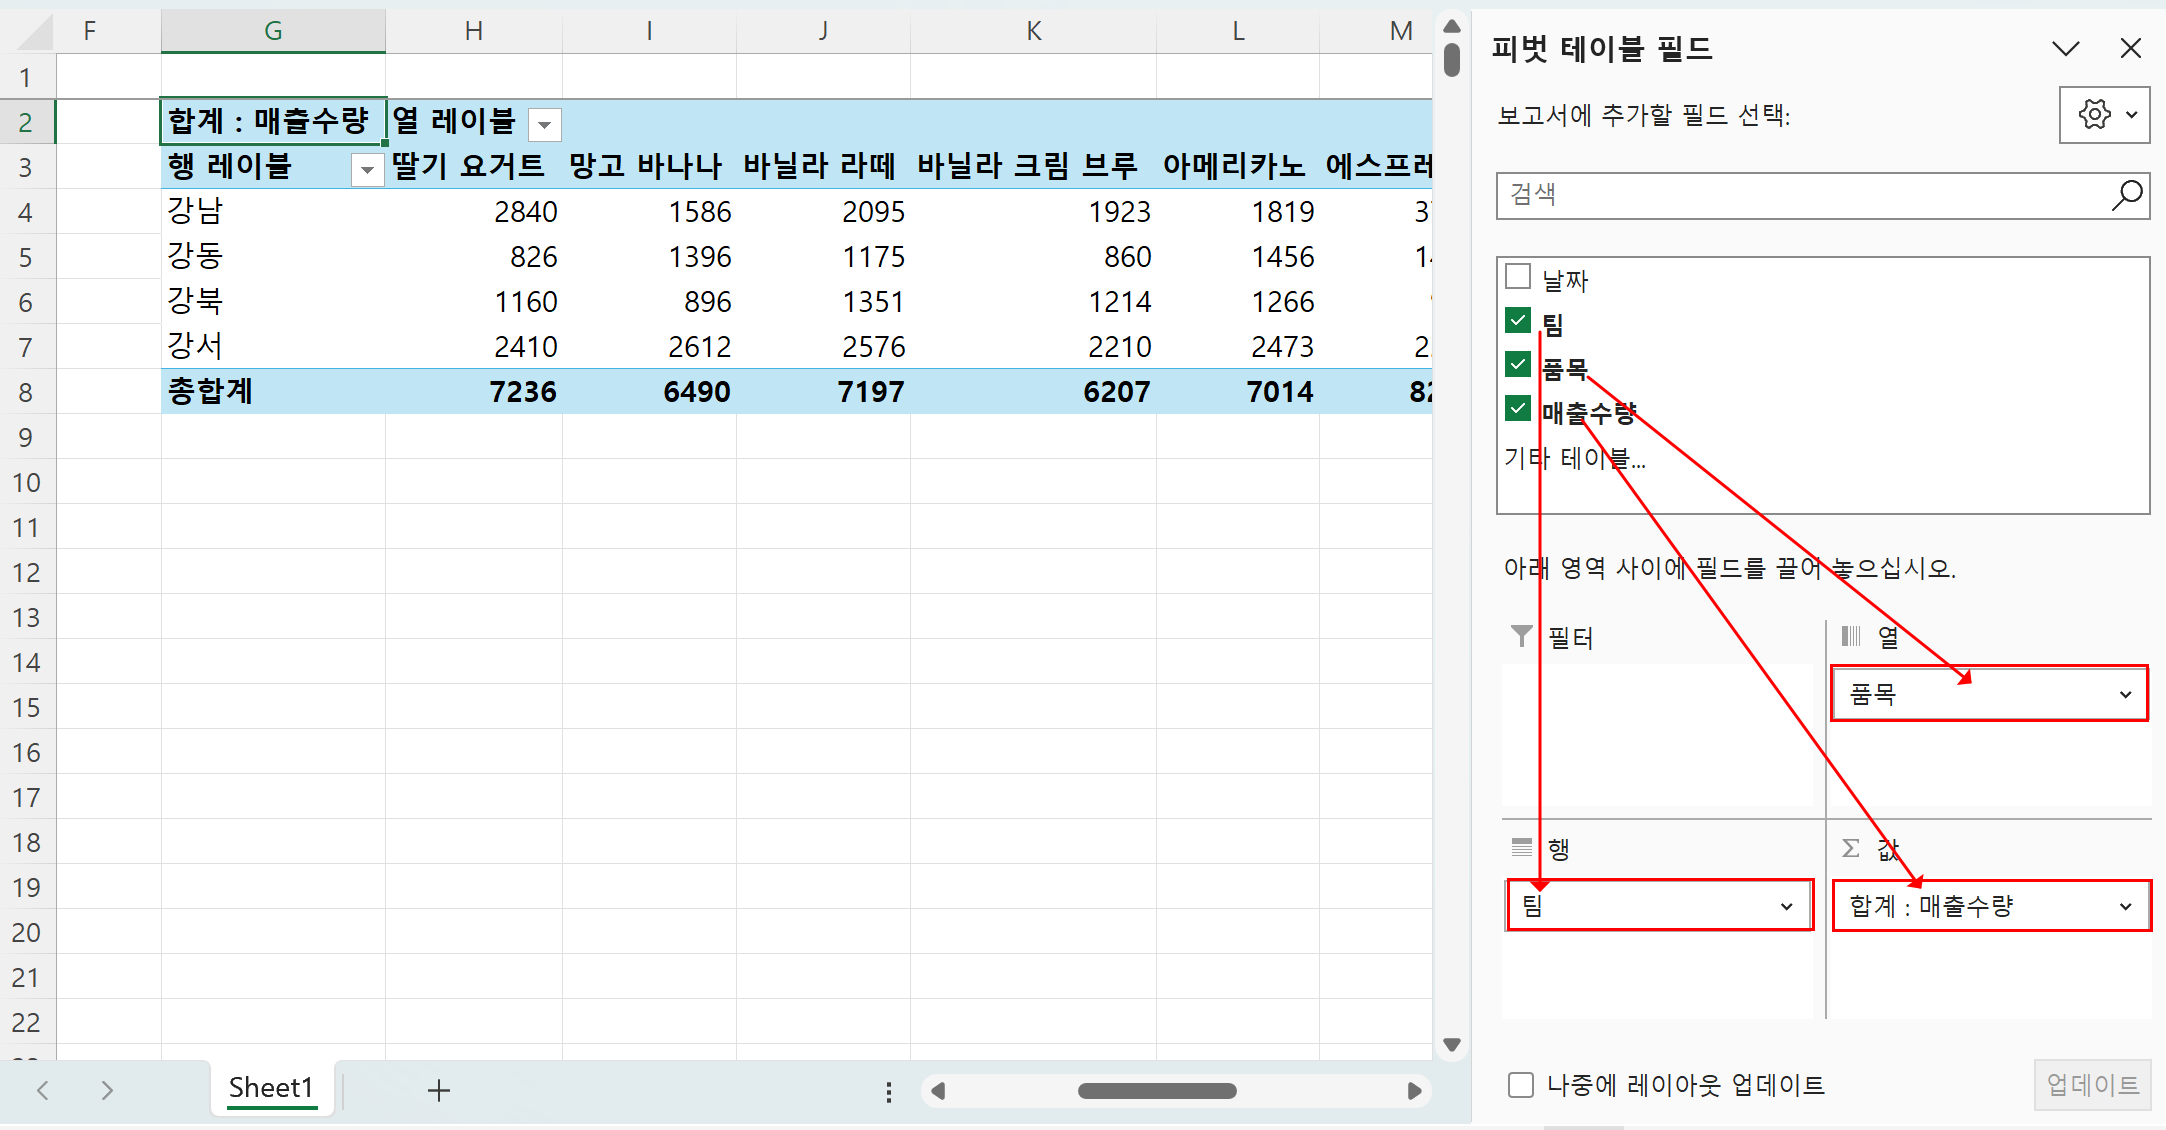This screenshot has height=1130, width=2166.
Task: Click the magnifier icon in the field search box
Action: (2127, 194)
